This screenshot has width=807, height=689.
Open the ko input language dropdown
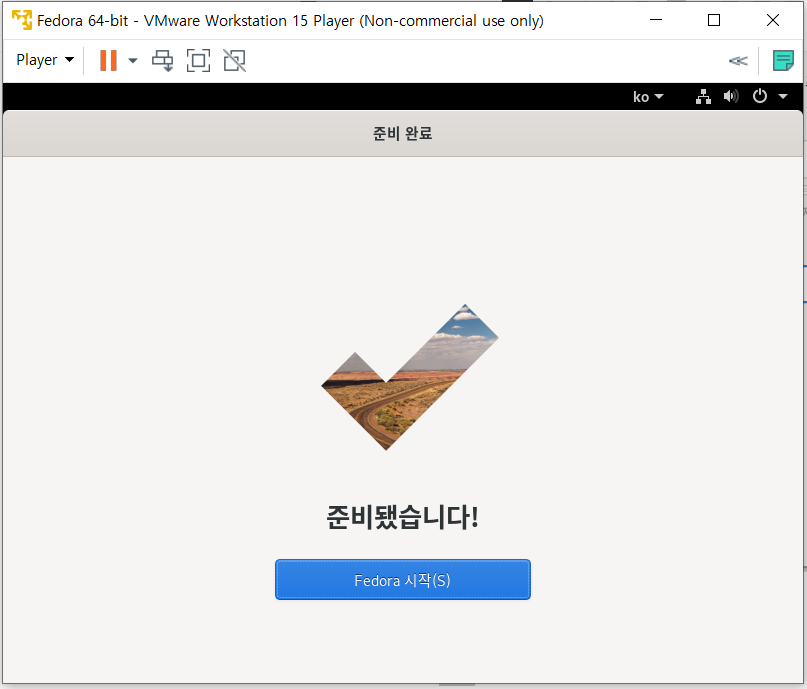648,97
